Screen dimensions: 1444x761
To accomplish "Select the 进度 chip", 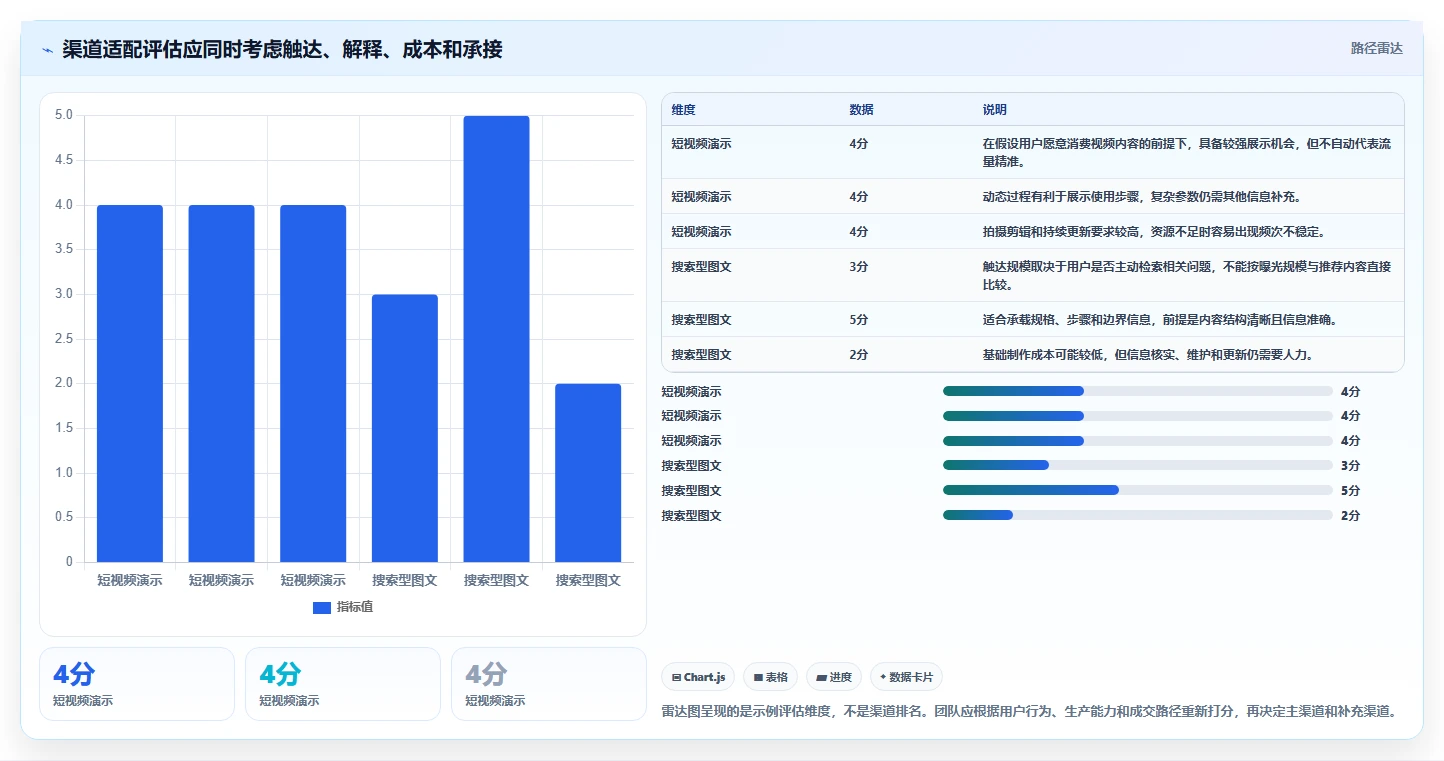I will 834,677.
